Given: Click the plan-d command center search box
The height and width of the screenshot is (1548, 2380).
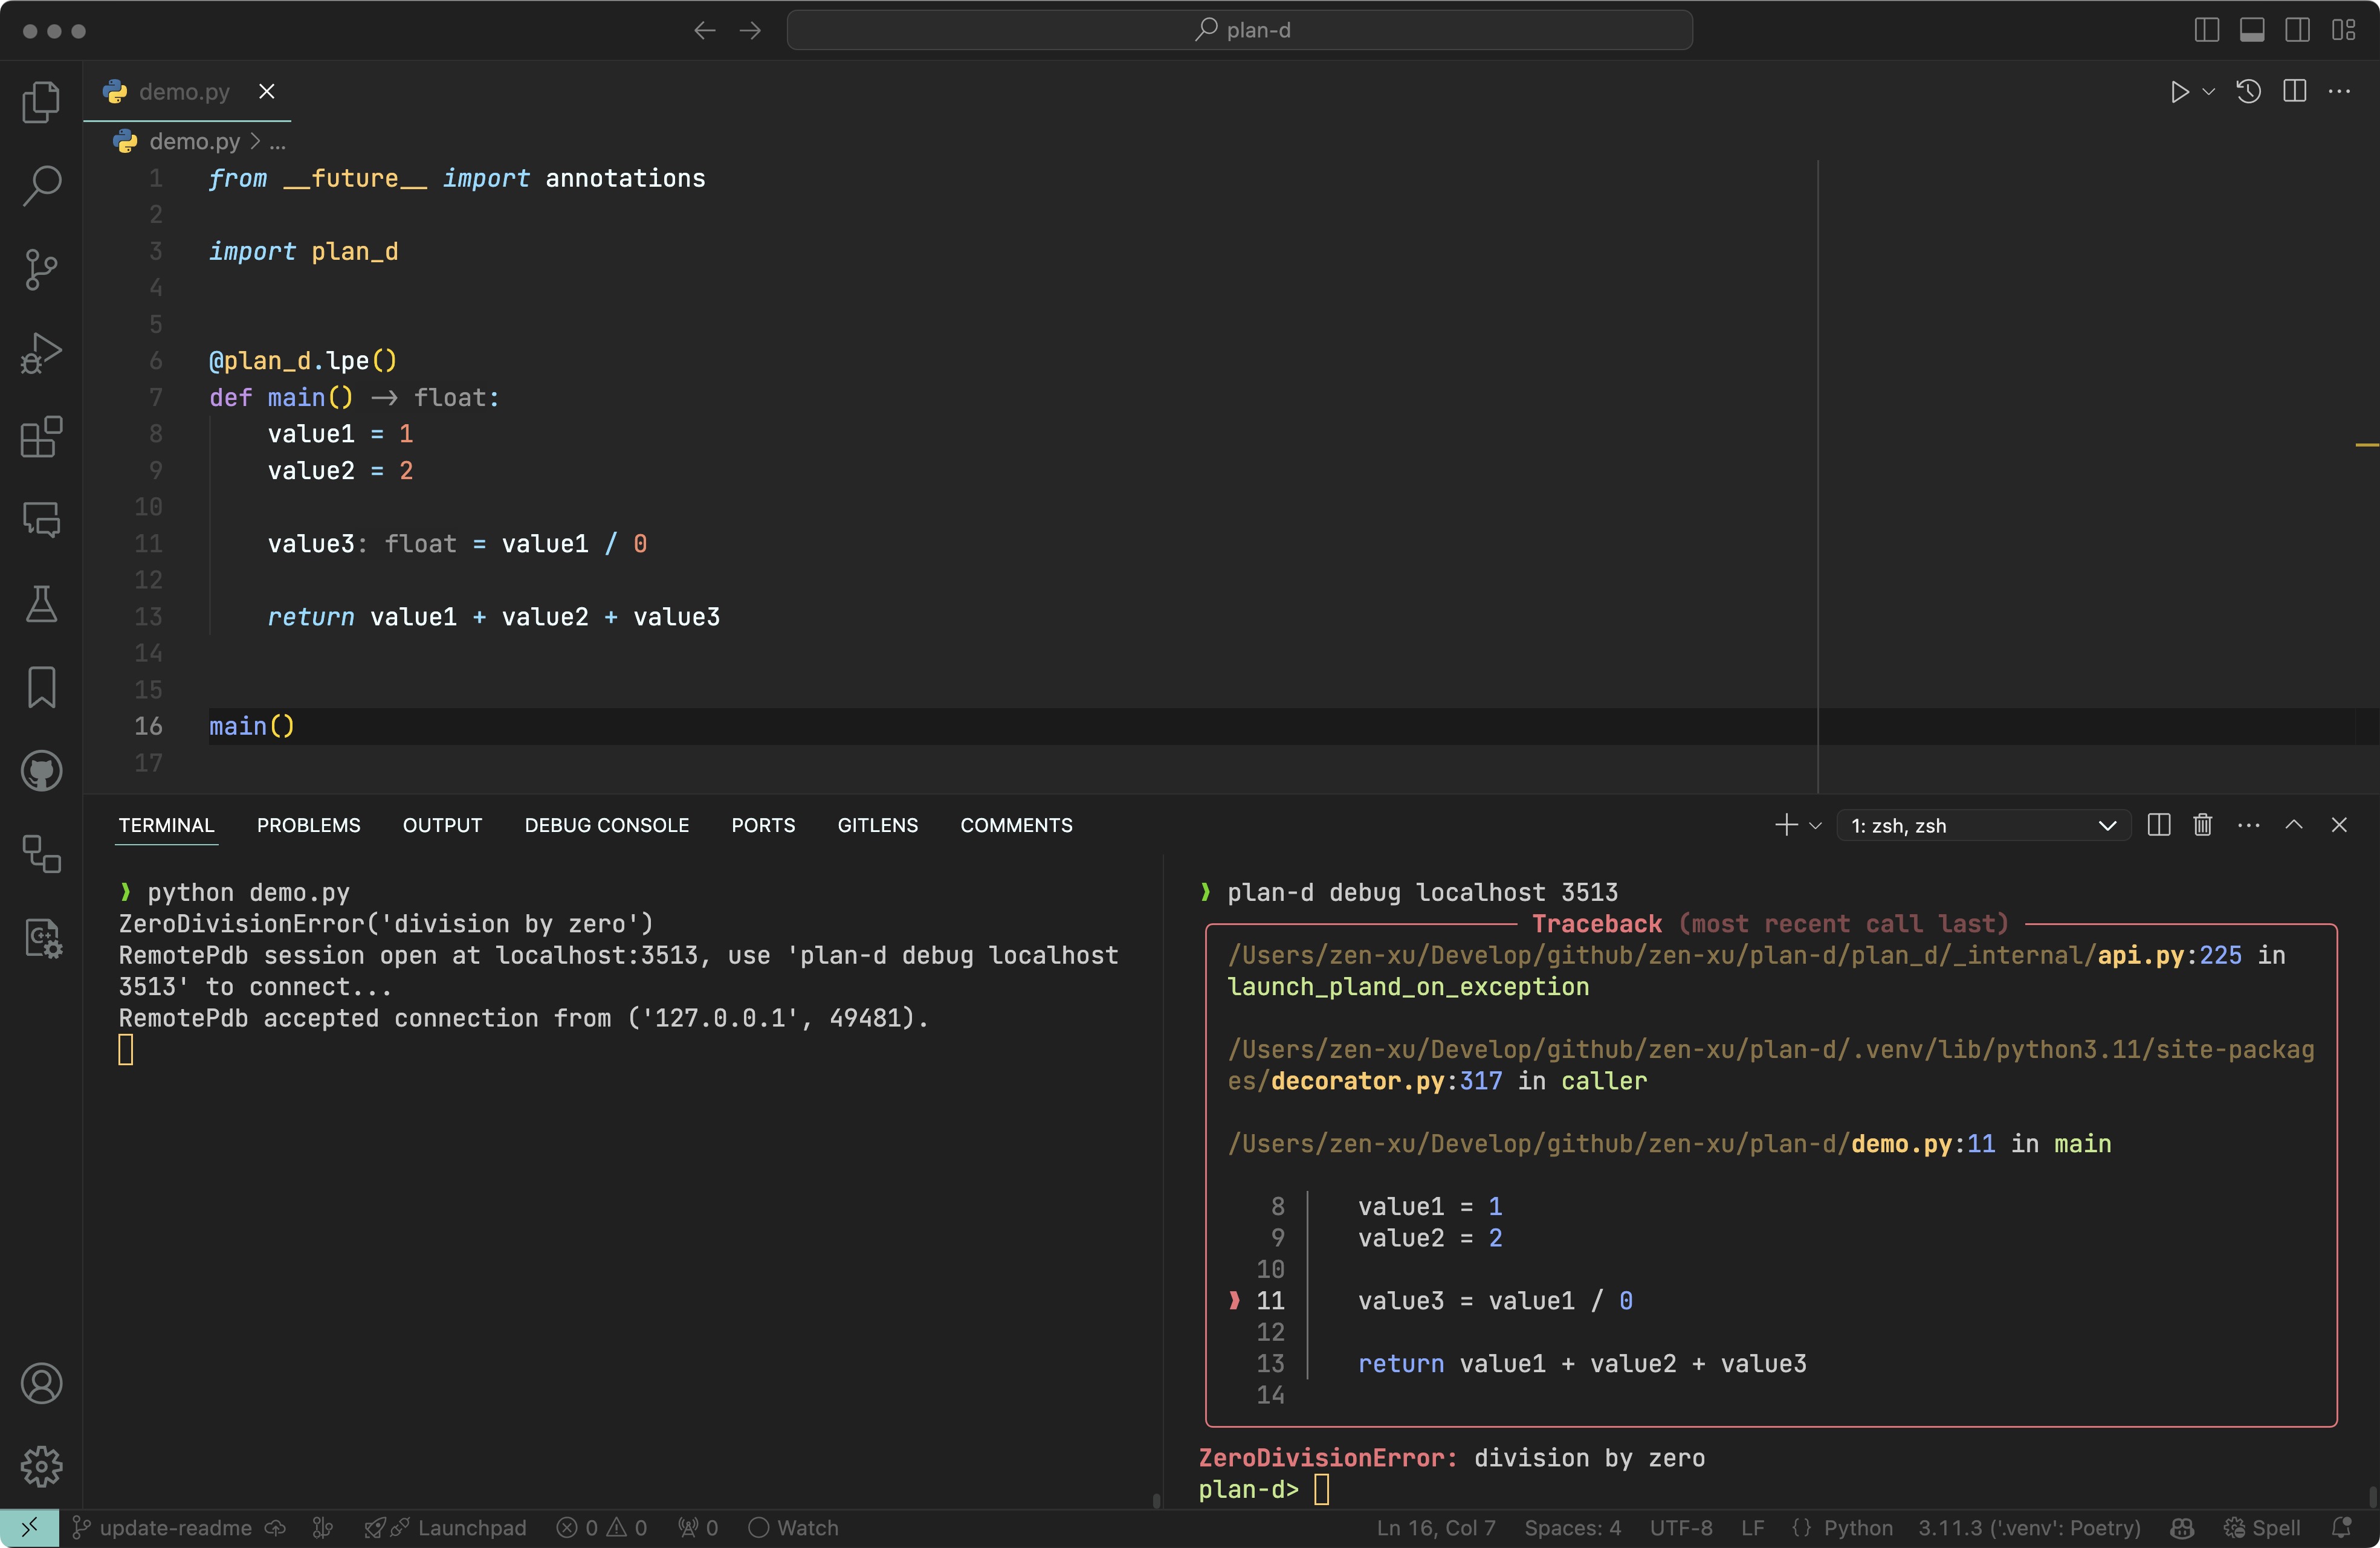Looking at the screenshot, I should pyautogui.click(x=1239, y=30).
